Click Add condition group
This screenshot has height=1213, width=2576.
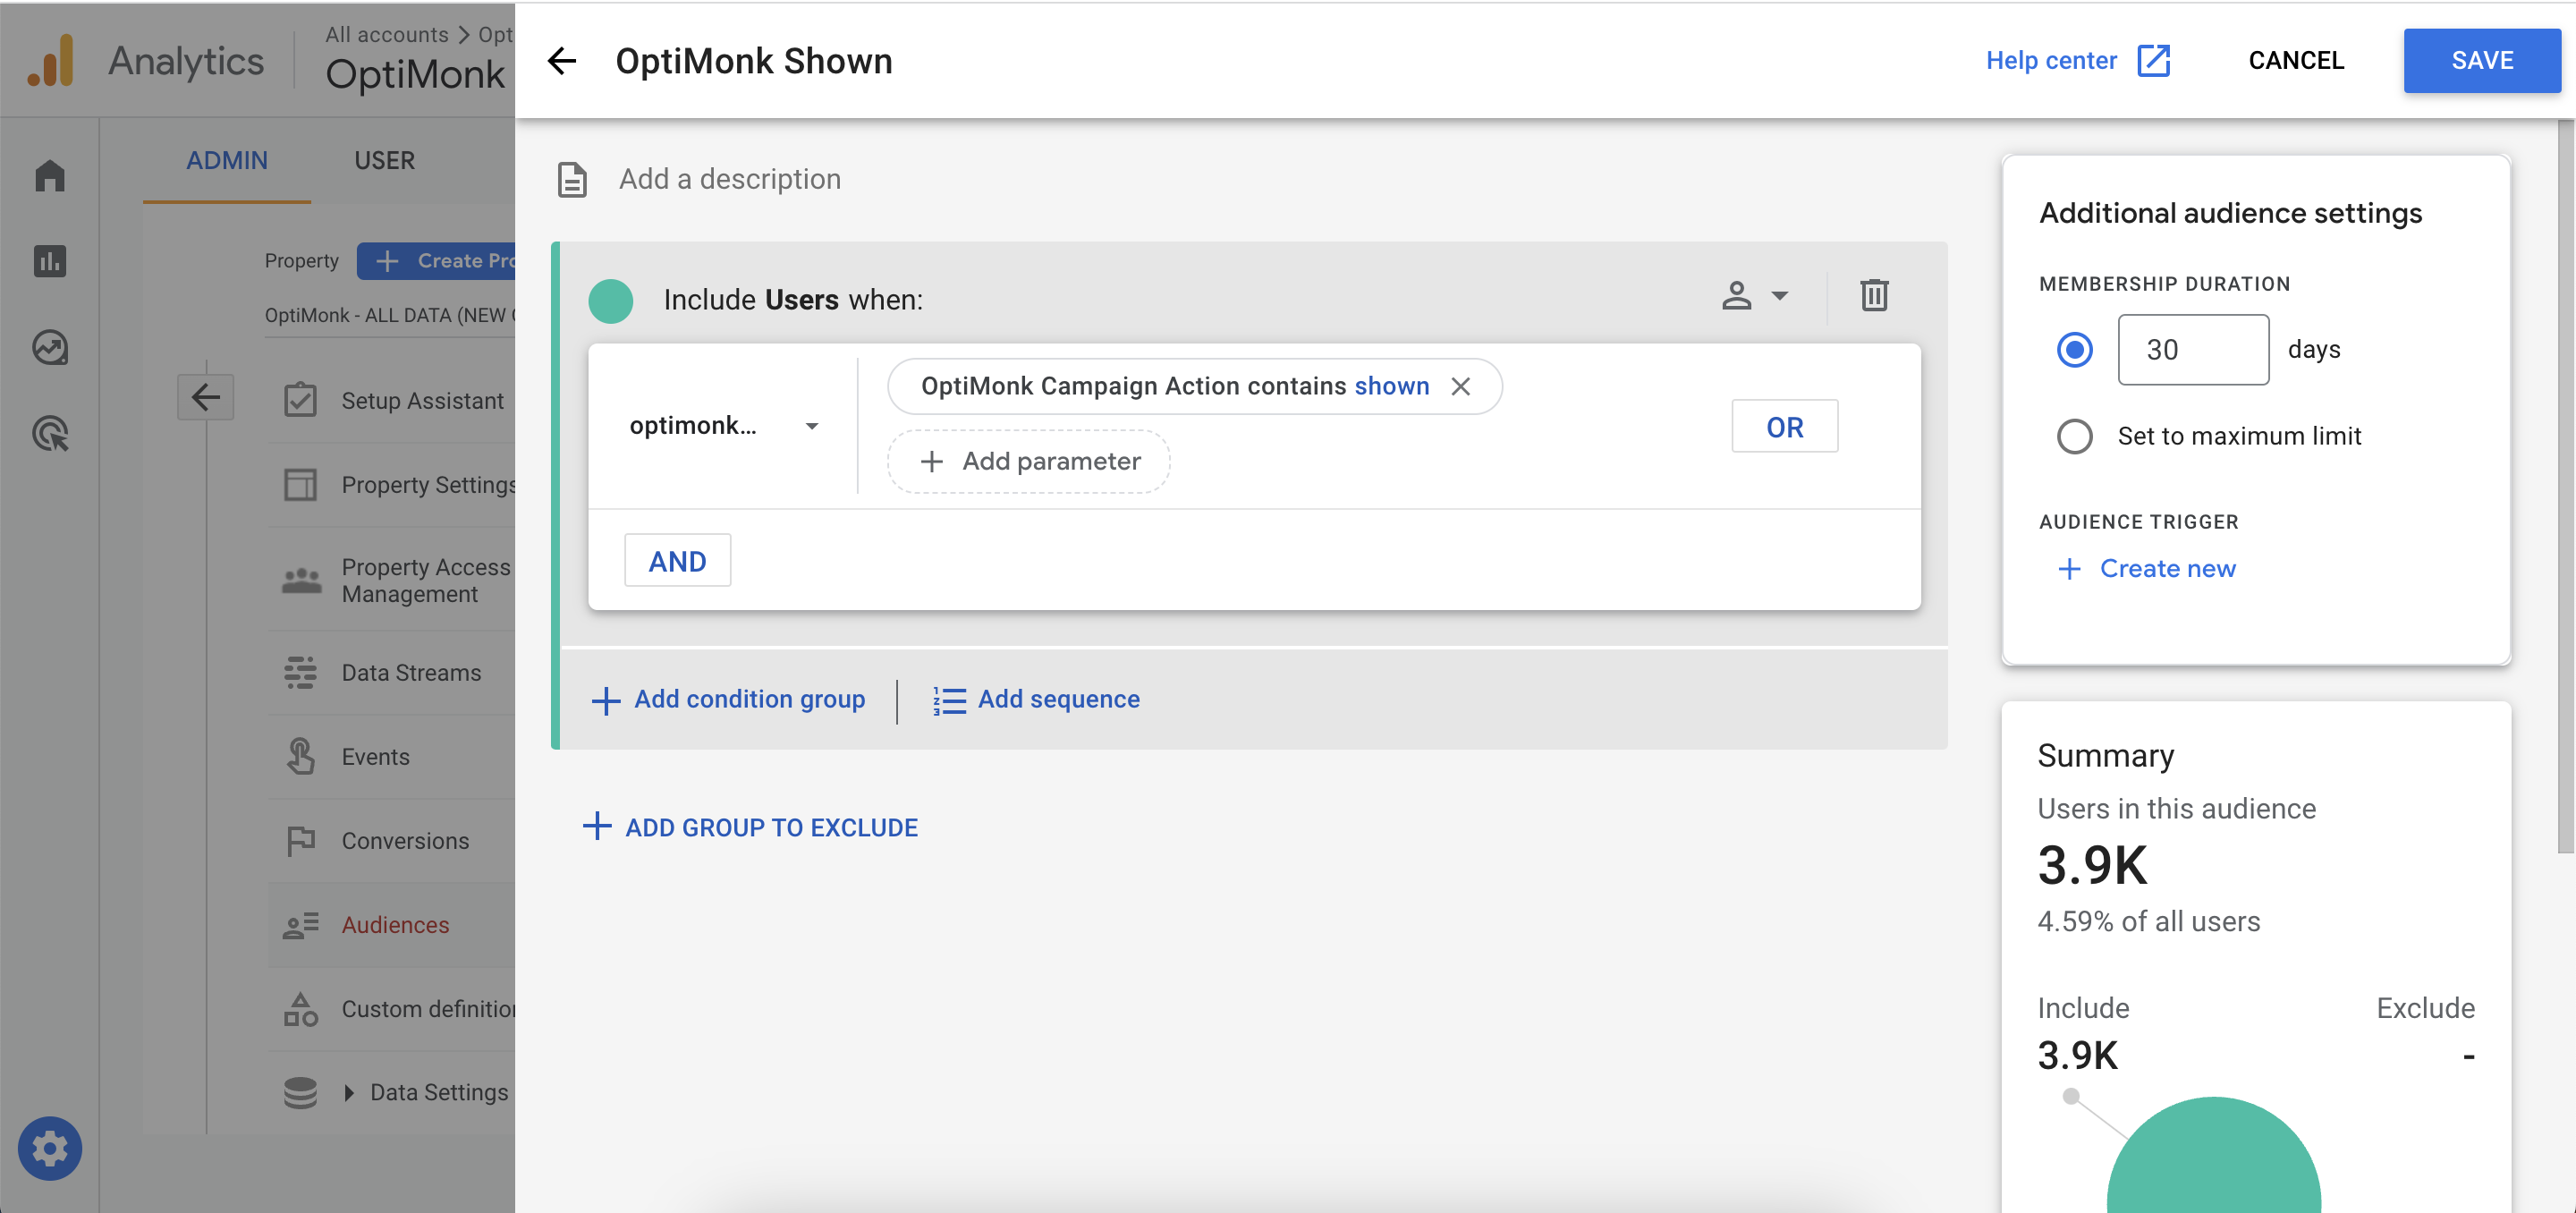pyautogui.click(x=729, y=700)
